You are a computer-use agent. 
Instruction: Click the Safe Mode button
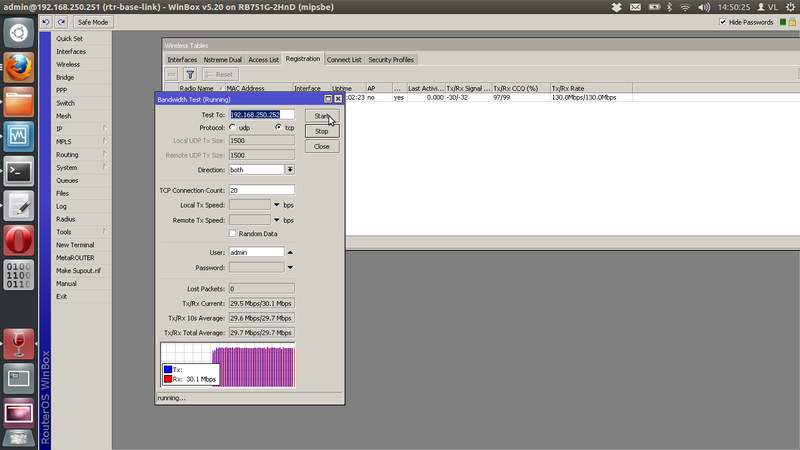click(93, 22)
